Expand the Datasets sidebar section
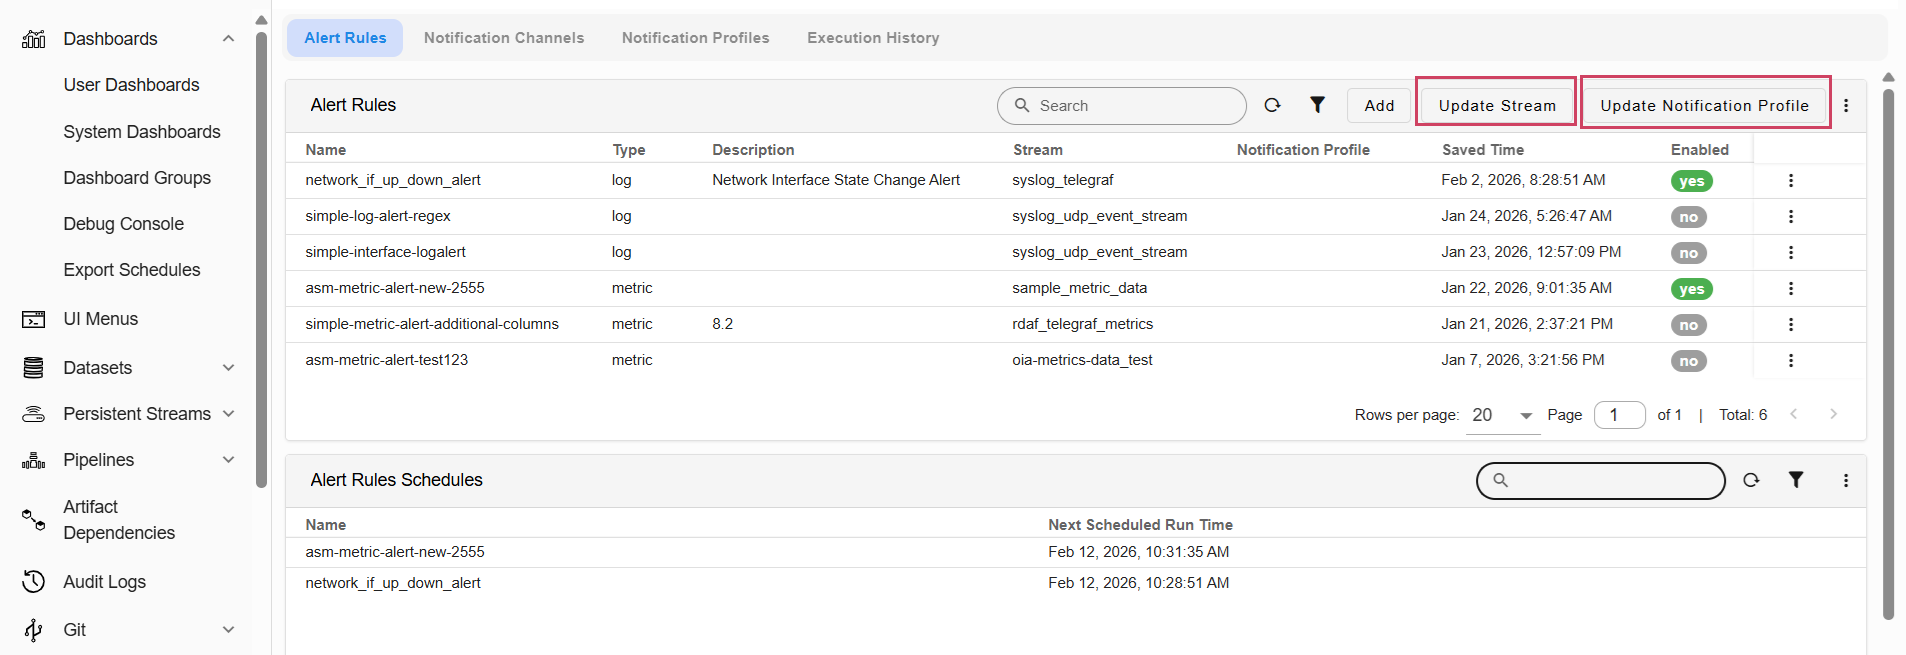Screen dimensions: 1906x655 (228, 368)
